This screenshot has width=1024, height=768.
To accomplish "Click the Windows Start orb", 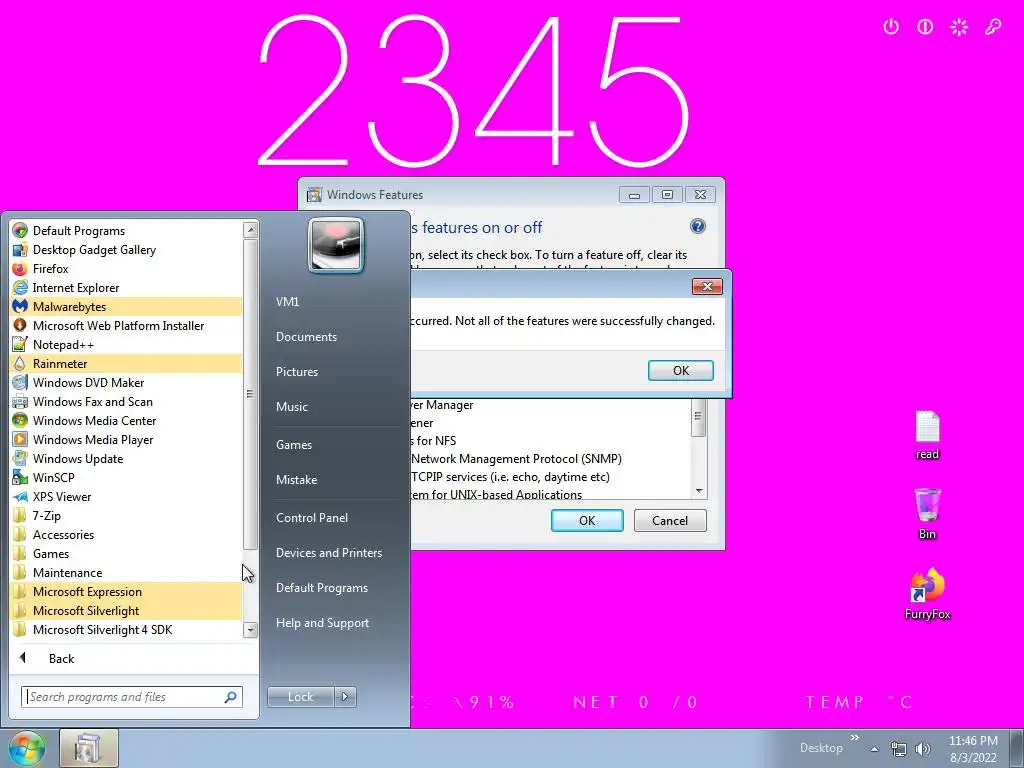I will (27, 748).
